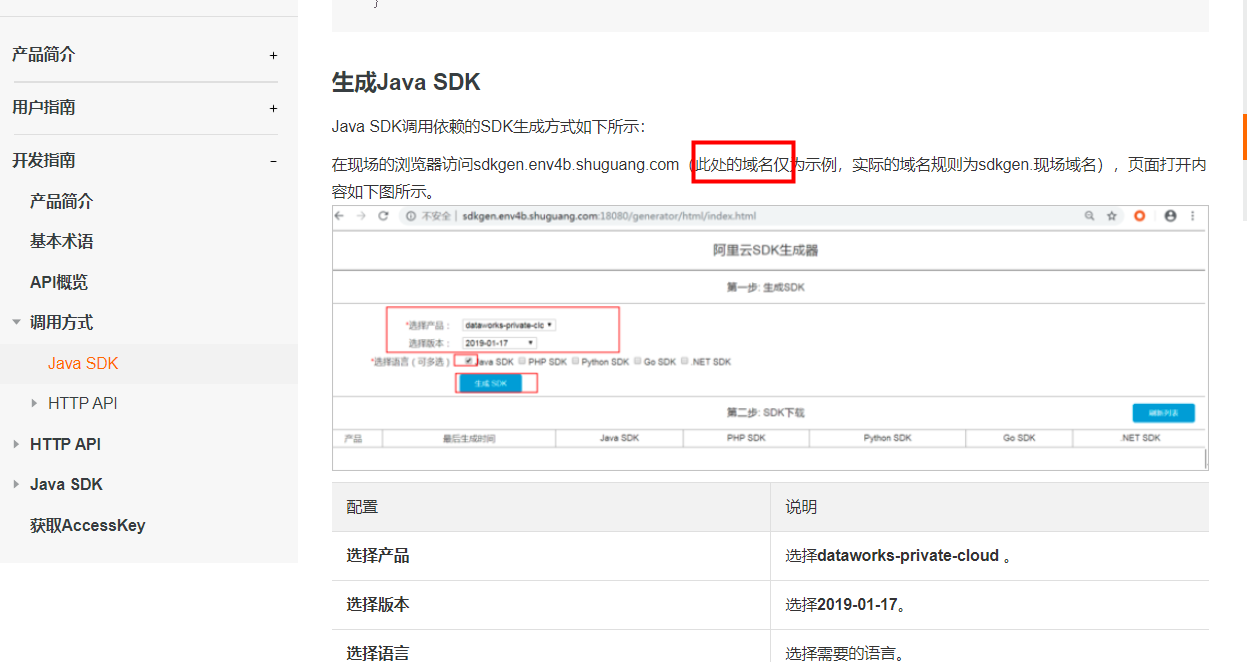Click sdkgen.env4b.shuguang.com in the paragraph
Viewport: 1250px width, 662px height.
pyautogui.click(x=577, y=164)
